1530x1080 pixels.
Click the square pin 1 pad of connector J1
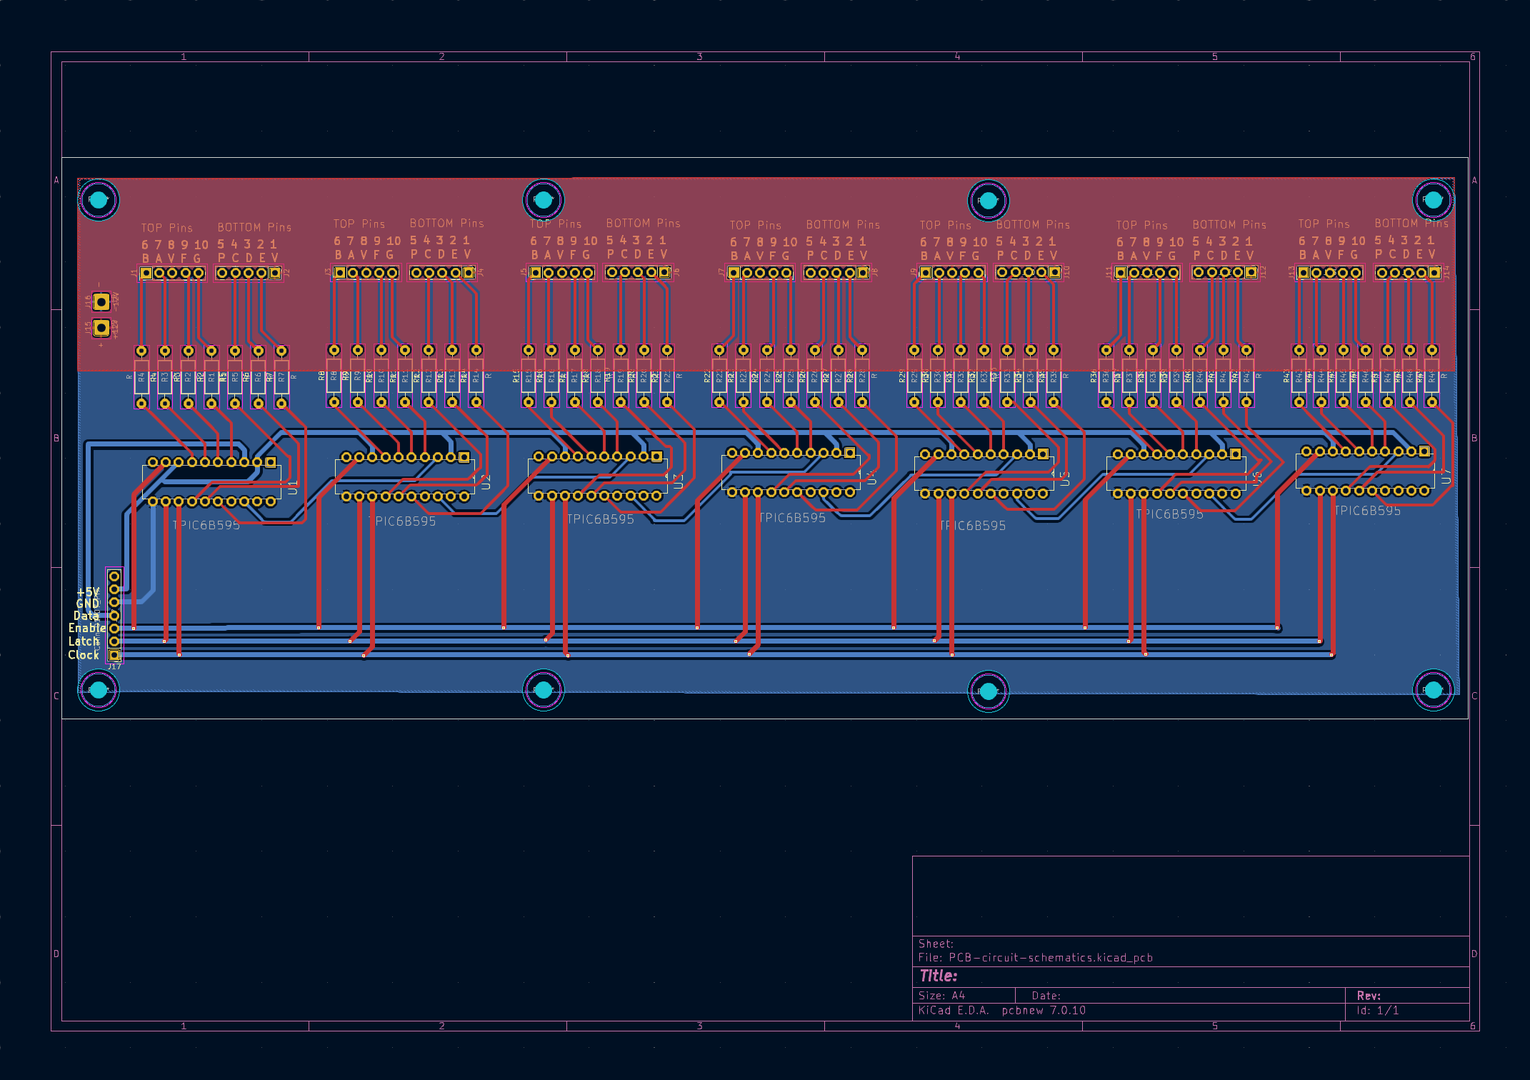146,273
